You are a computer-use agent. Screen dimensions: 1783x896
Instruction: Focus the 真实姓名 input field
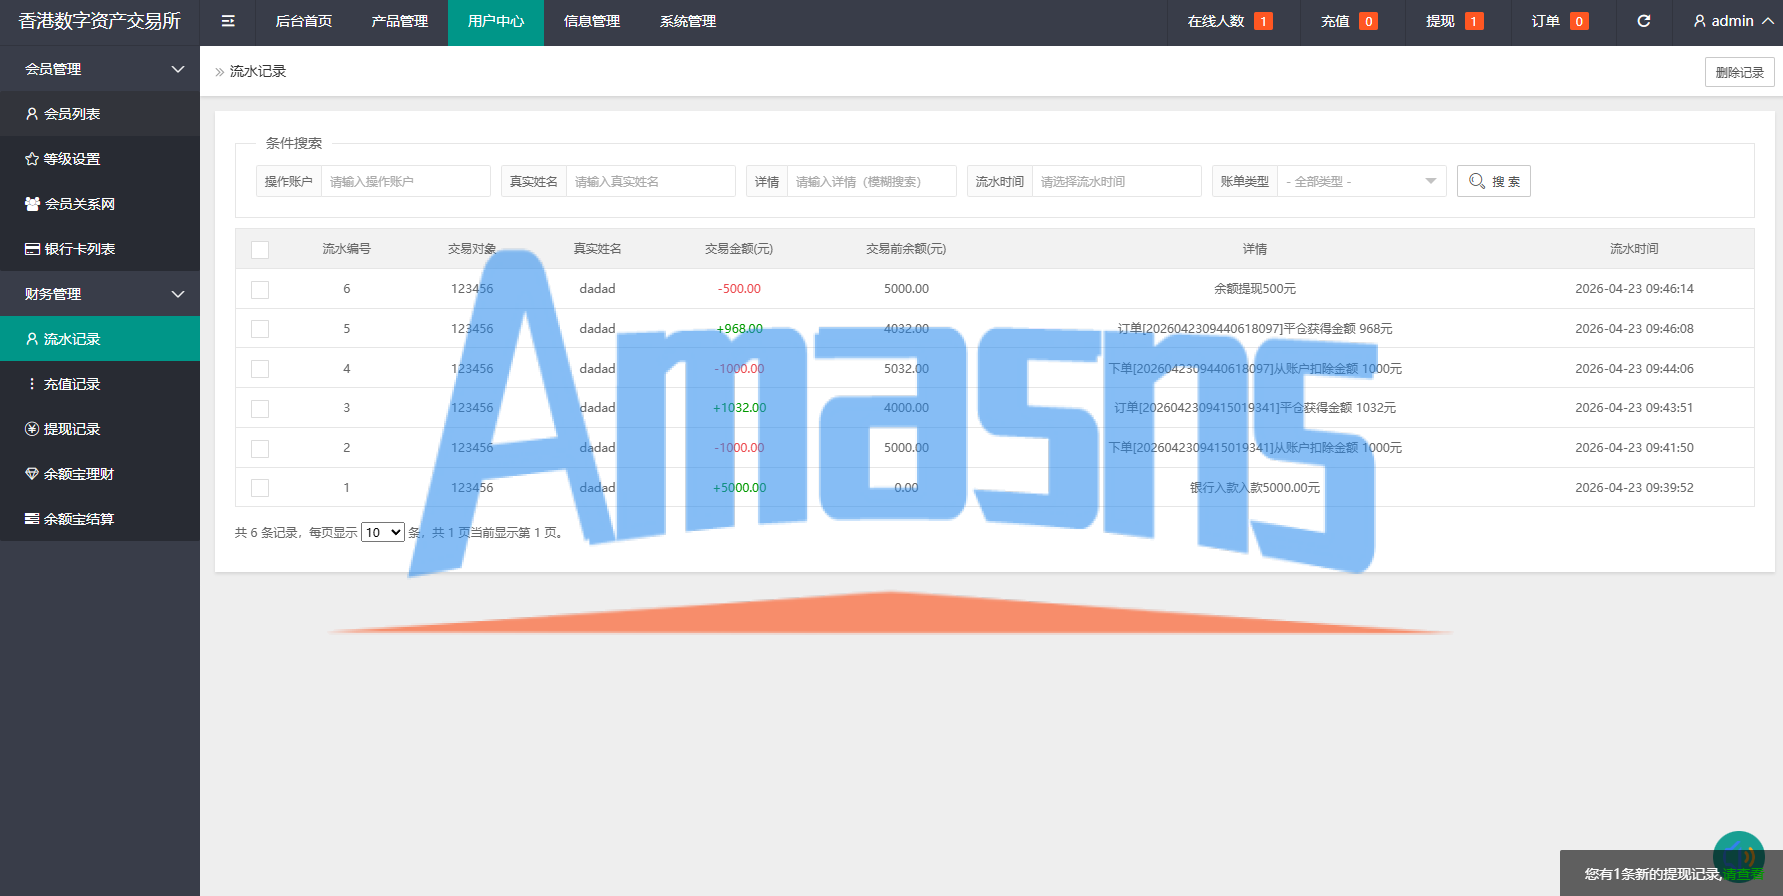(x=650, y=181)
